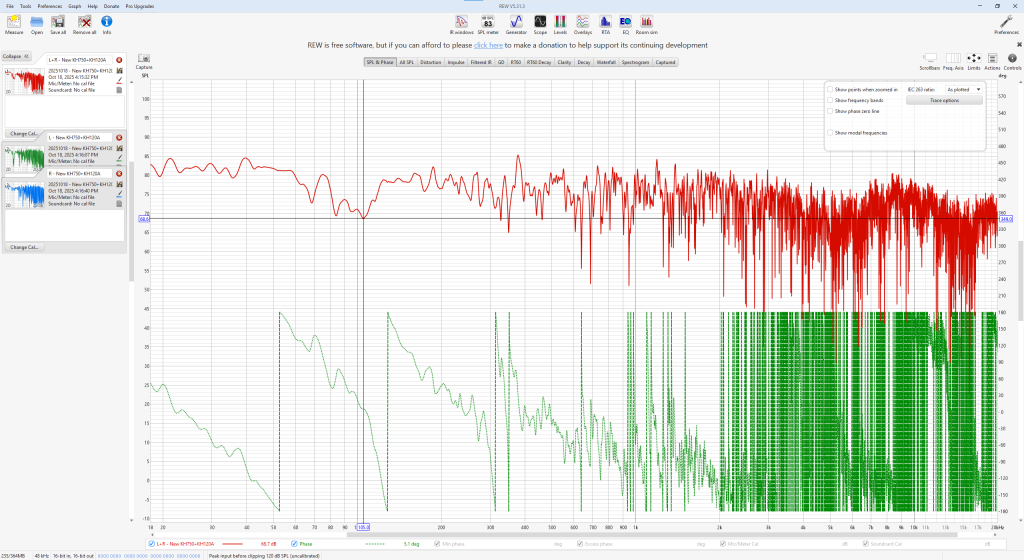
Task: Open the IEC 263 ratio dropdown
Action: [964, 89]
